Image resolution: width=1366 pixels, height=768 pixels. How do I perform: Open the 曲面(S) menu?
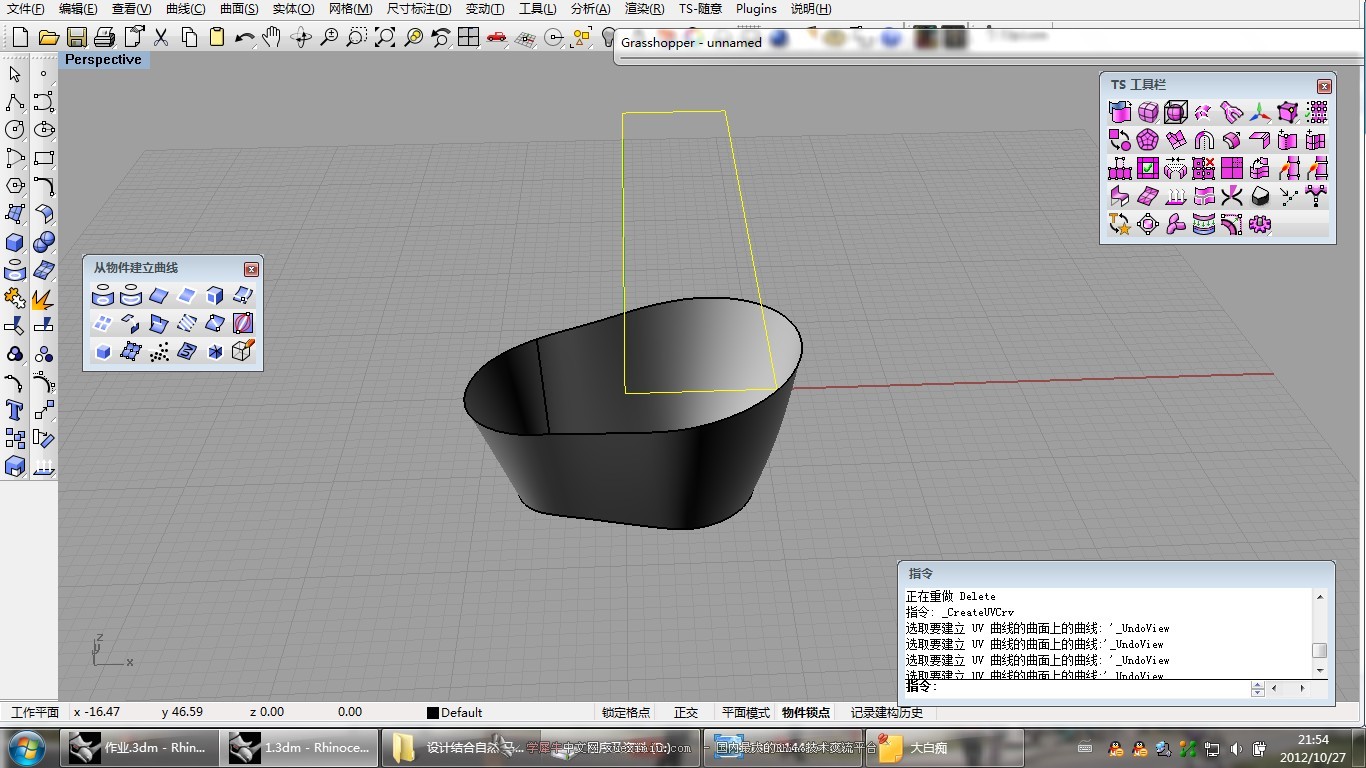pyautogui.click(x=239, y=9)
